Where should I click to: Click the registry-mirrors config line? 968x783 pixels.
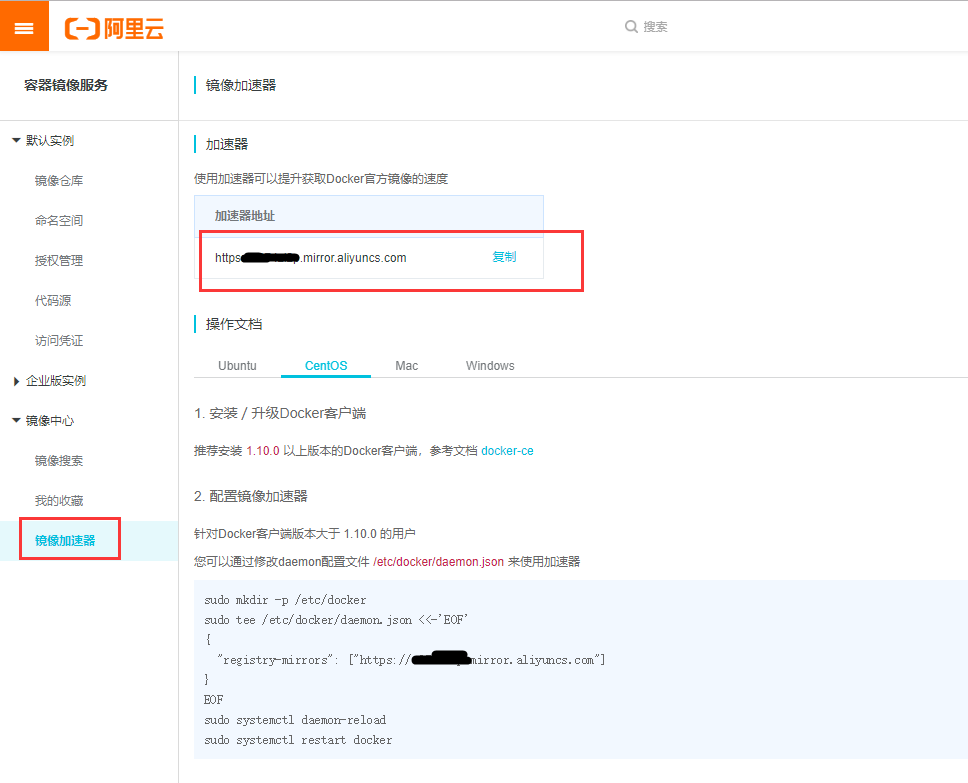[x=411, y=660]
